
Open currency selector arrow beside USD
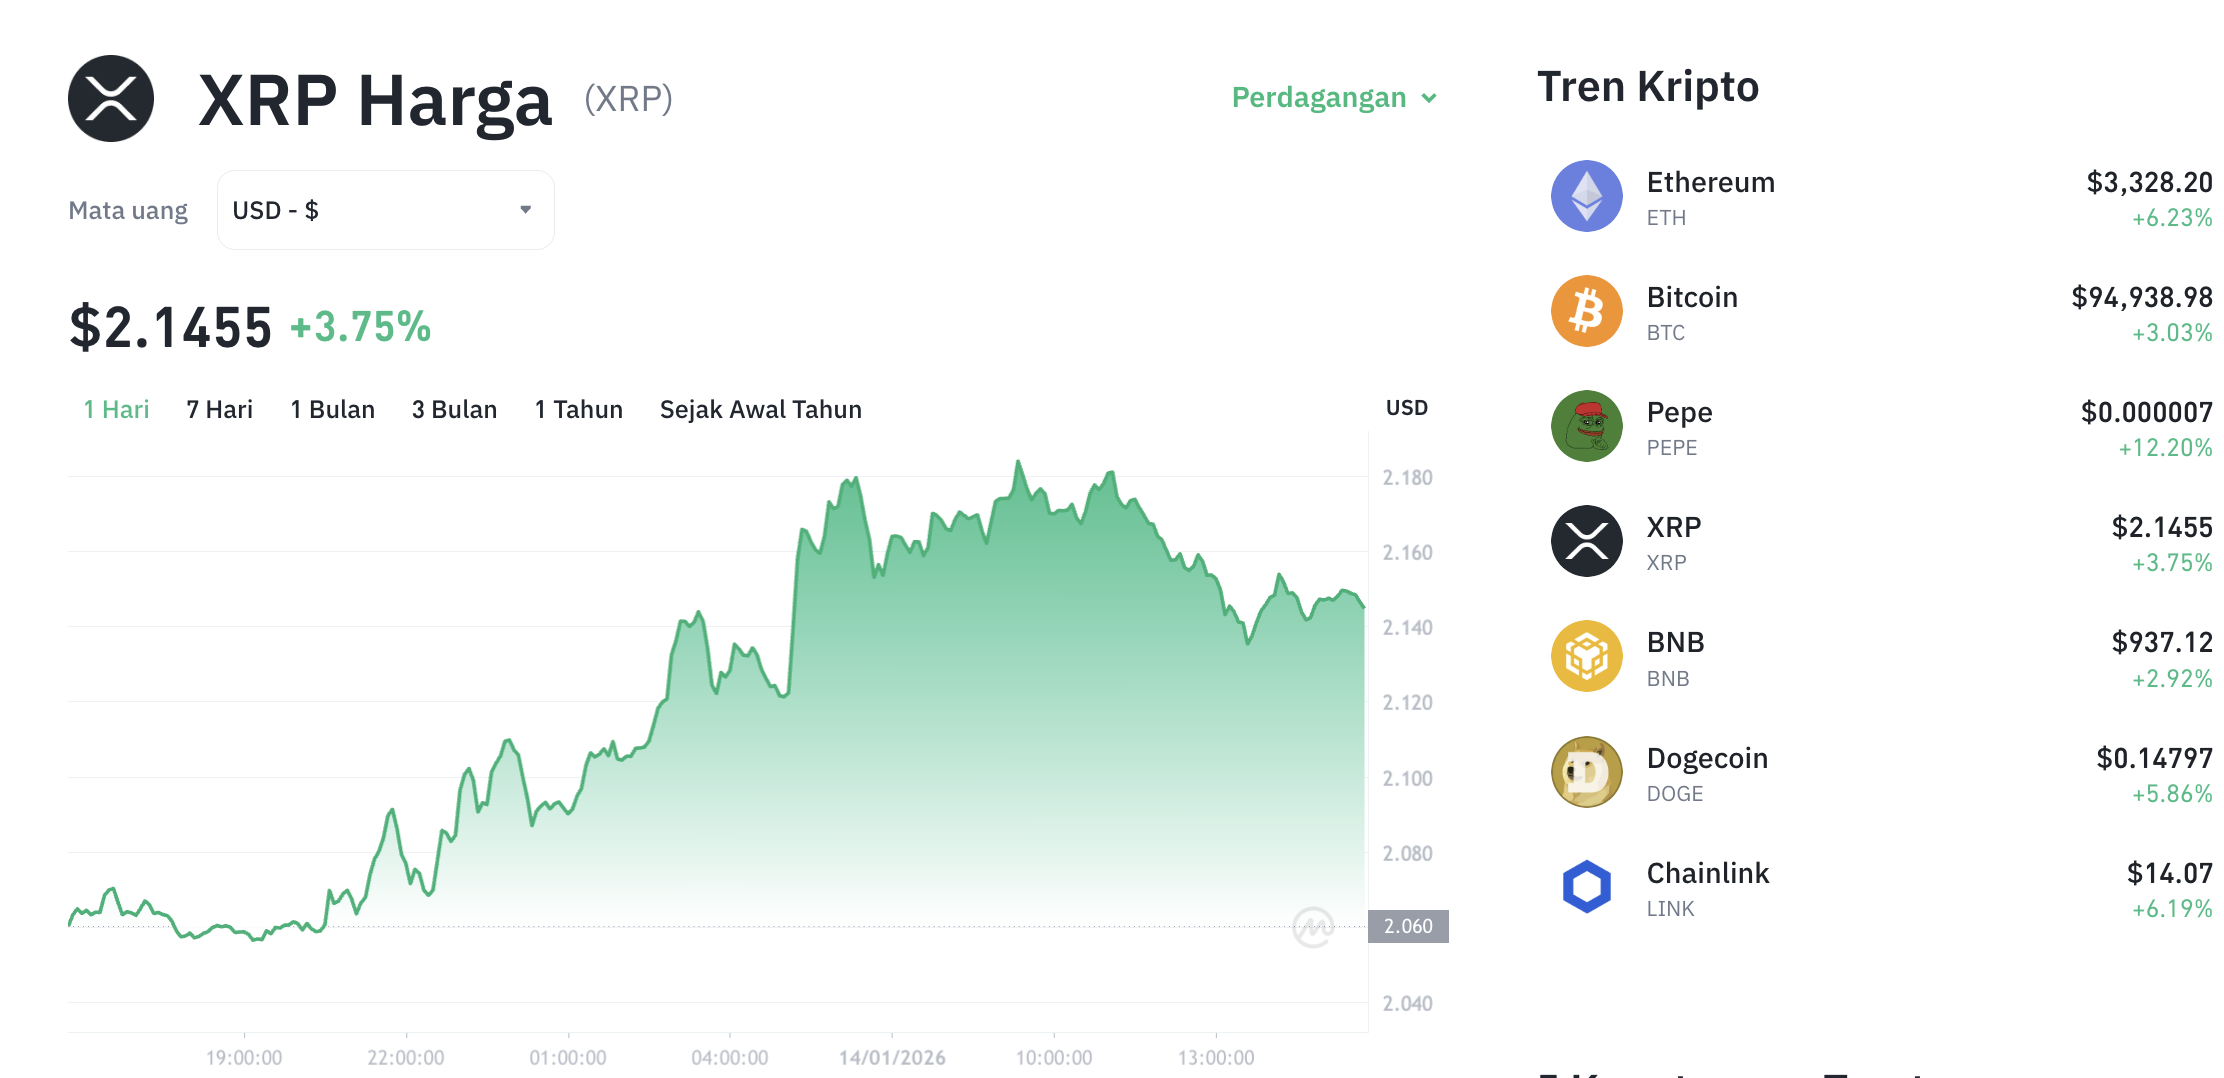click(x=524, y=209)
